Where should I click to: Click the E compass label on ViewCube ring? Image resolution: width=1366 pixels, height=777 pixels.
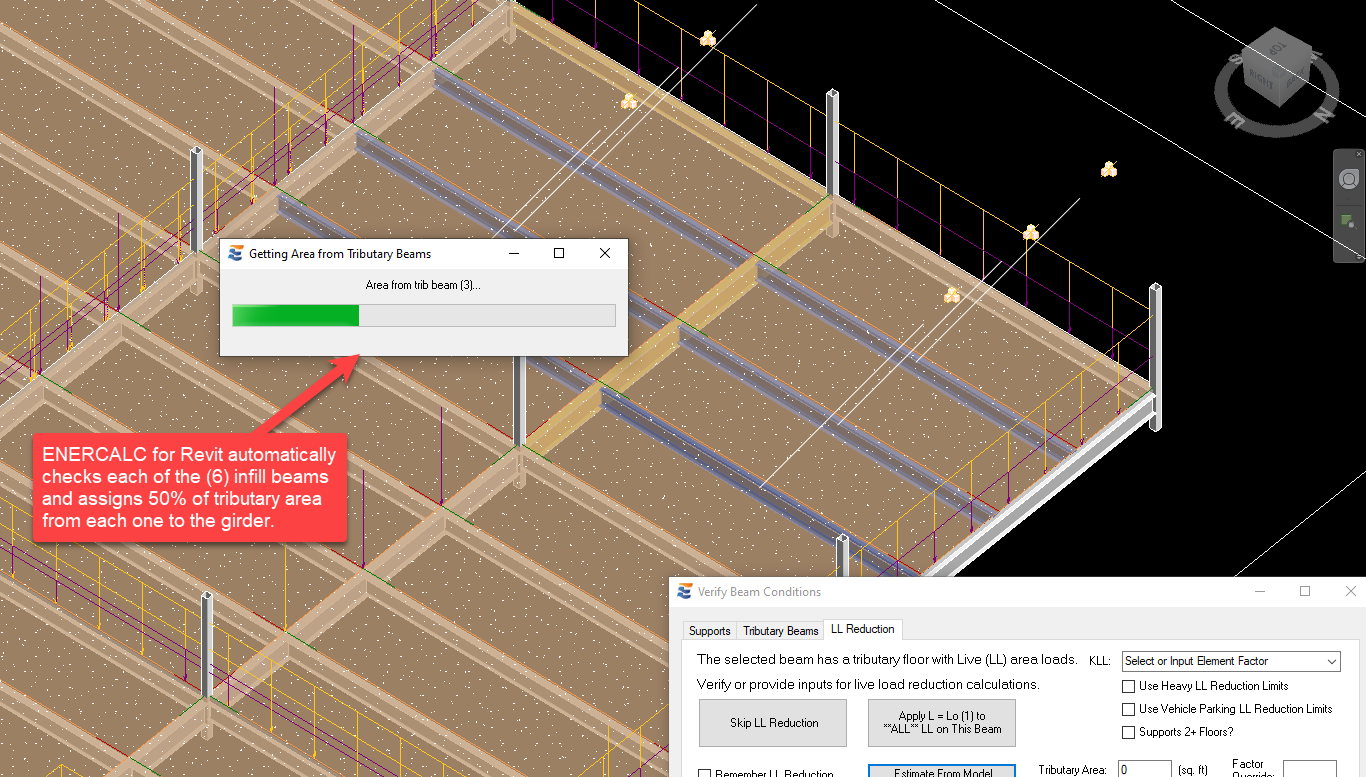tap(1234, 120)
